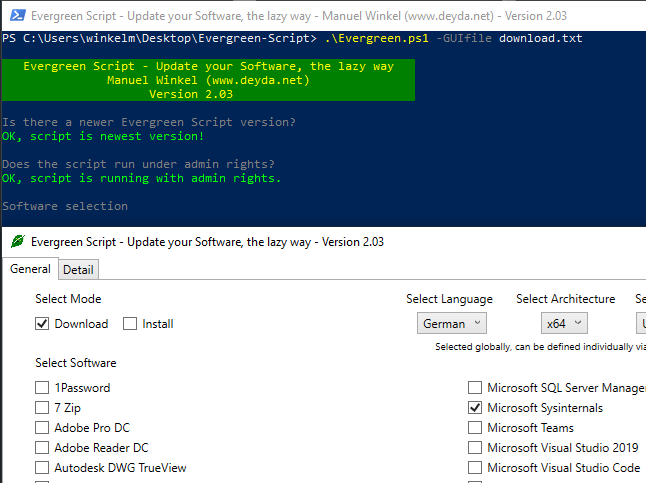Click the 'Select Language' label
The width and height of the screenshot is (646, 483).
pos(449,299)
